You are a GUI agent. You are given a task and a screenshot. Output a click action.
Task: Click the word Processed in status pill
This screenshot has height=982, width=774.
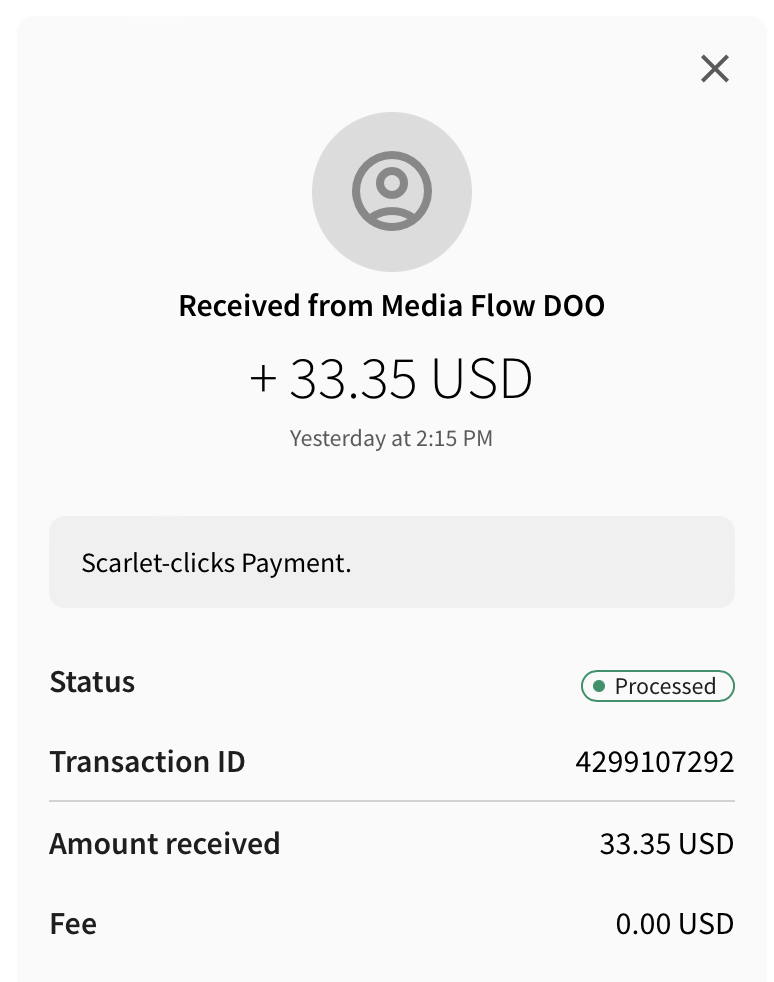(665, 686)
